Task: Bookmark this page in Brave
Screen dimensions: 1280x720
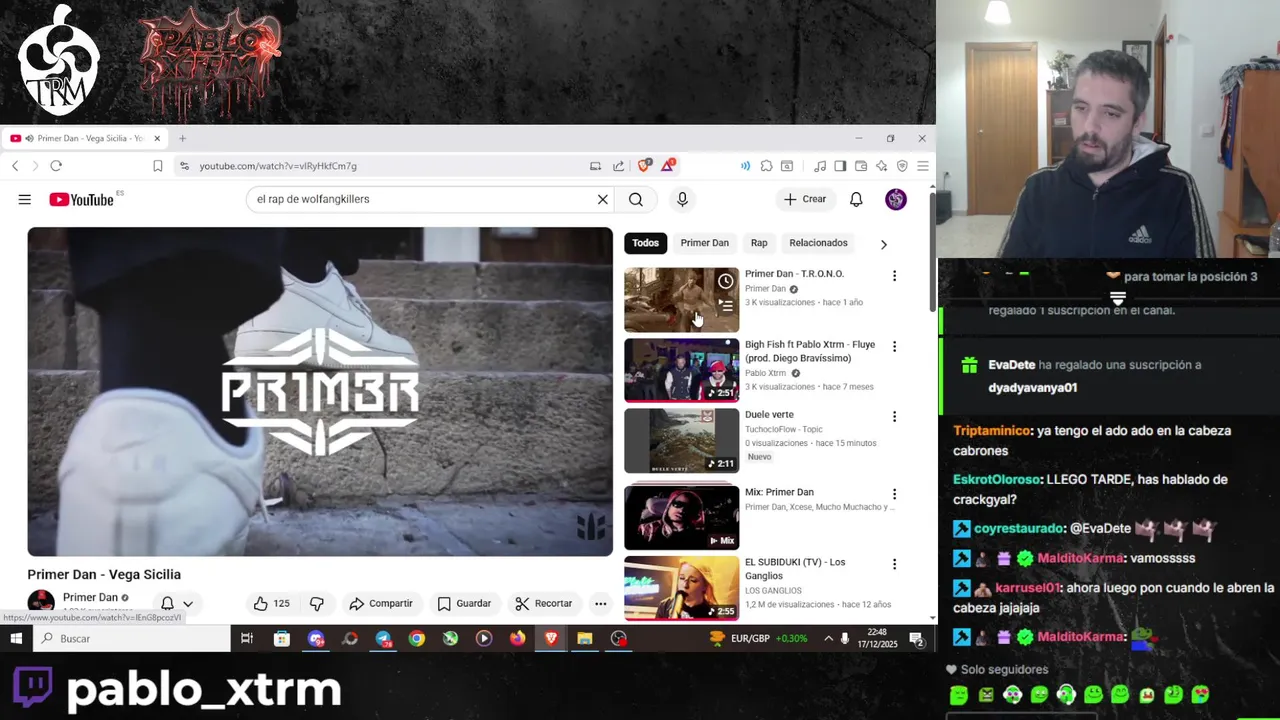Action: click(x=157, y=166)
